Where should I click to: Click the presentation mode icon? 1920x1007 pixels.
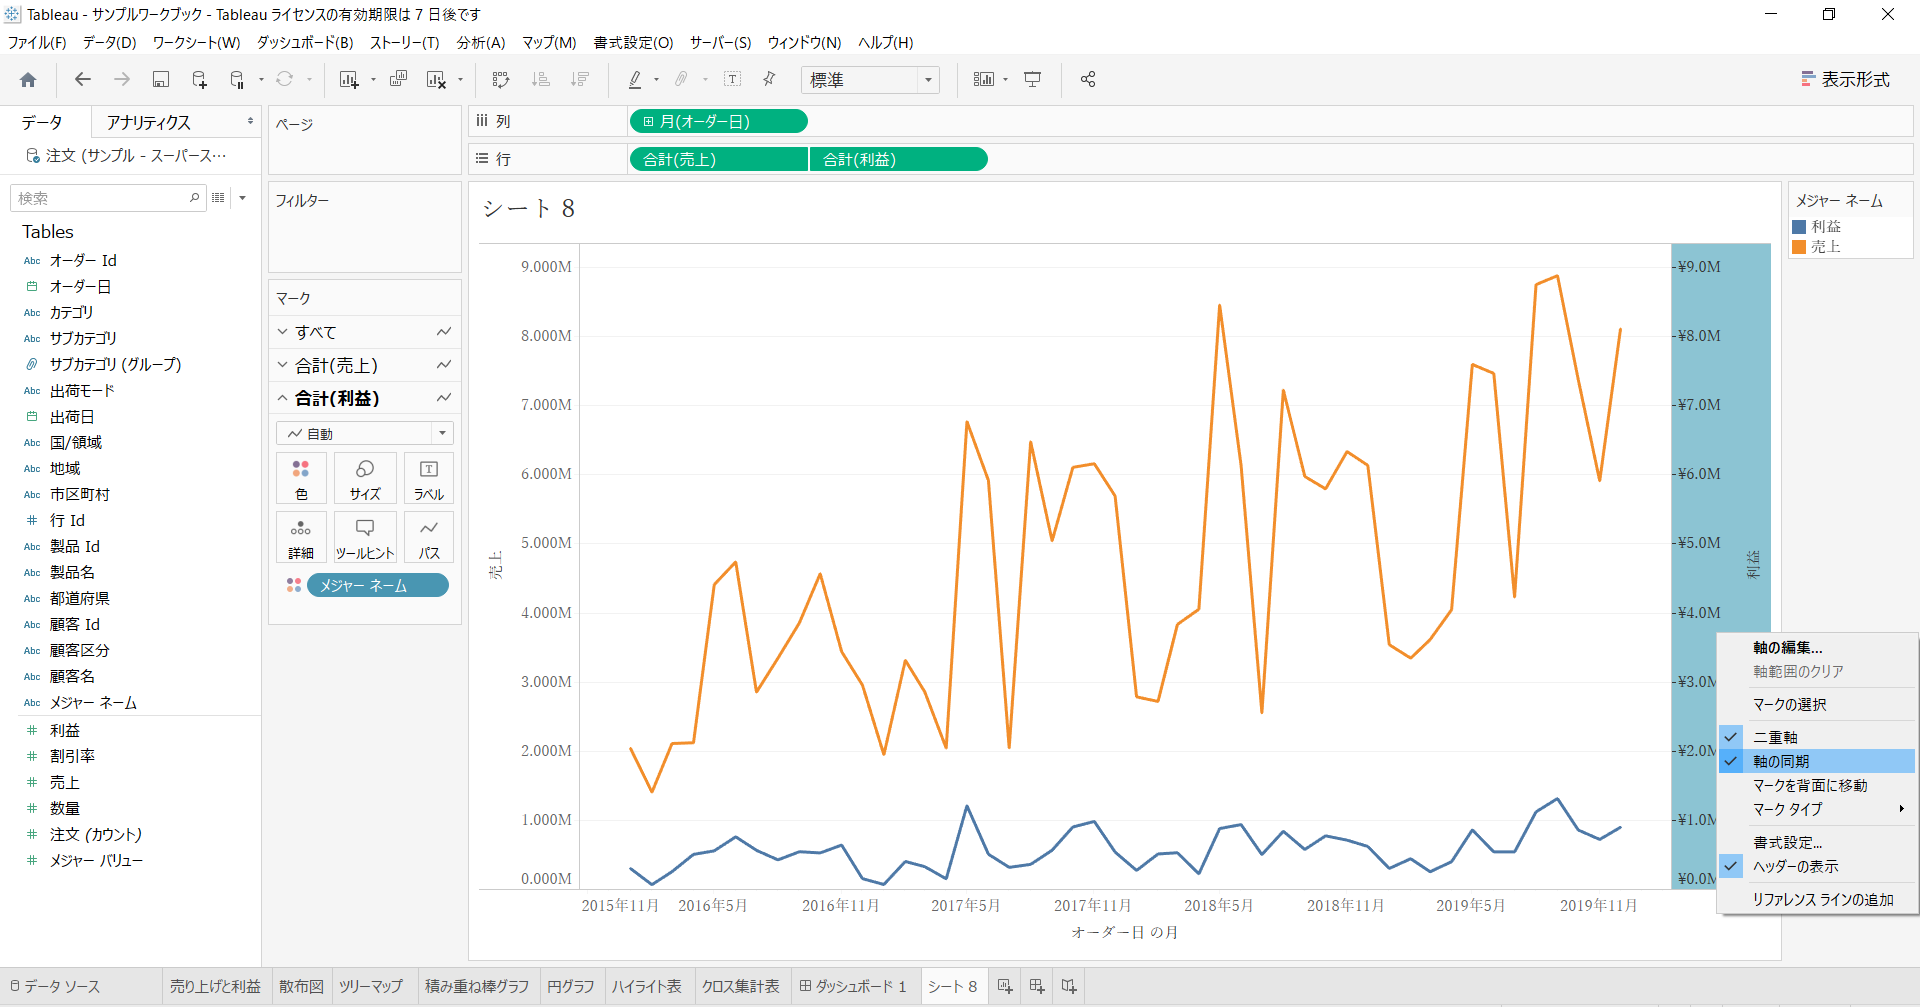click(1033, 80)
